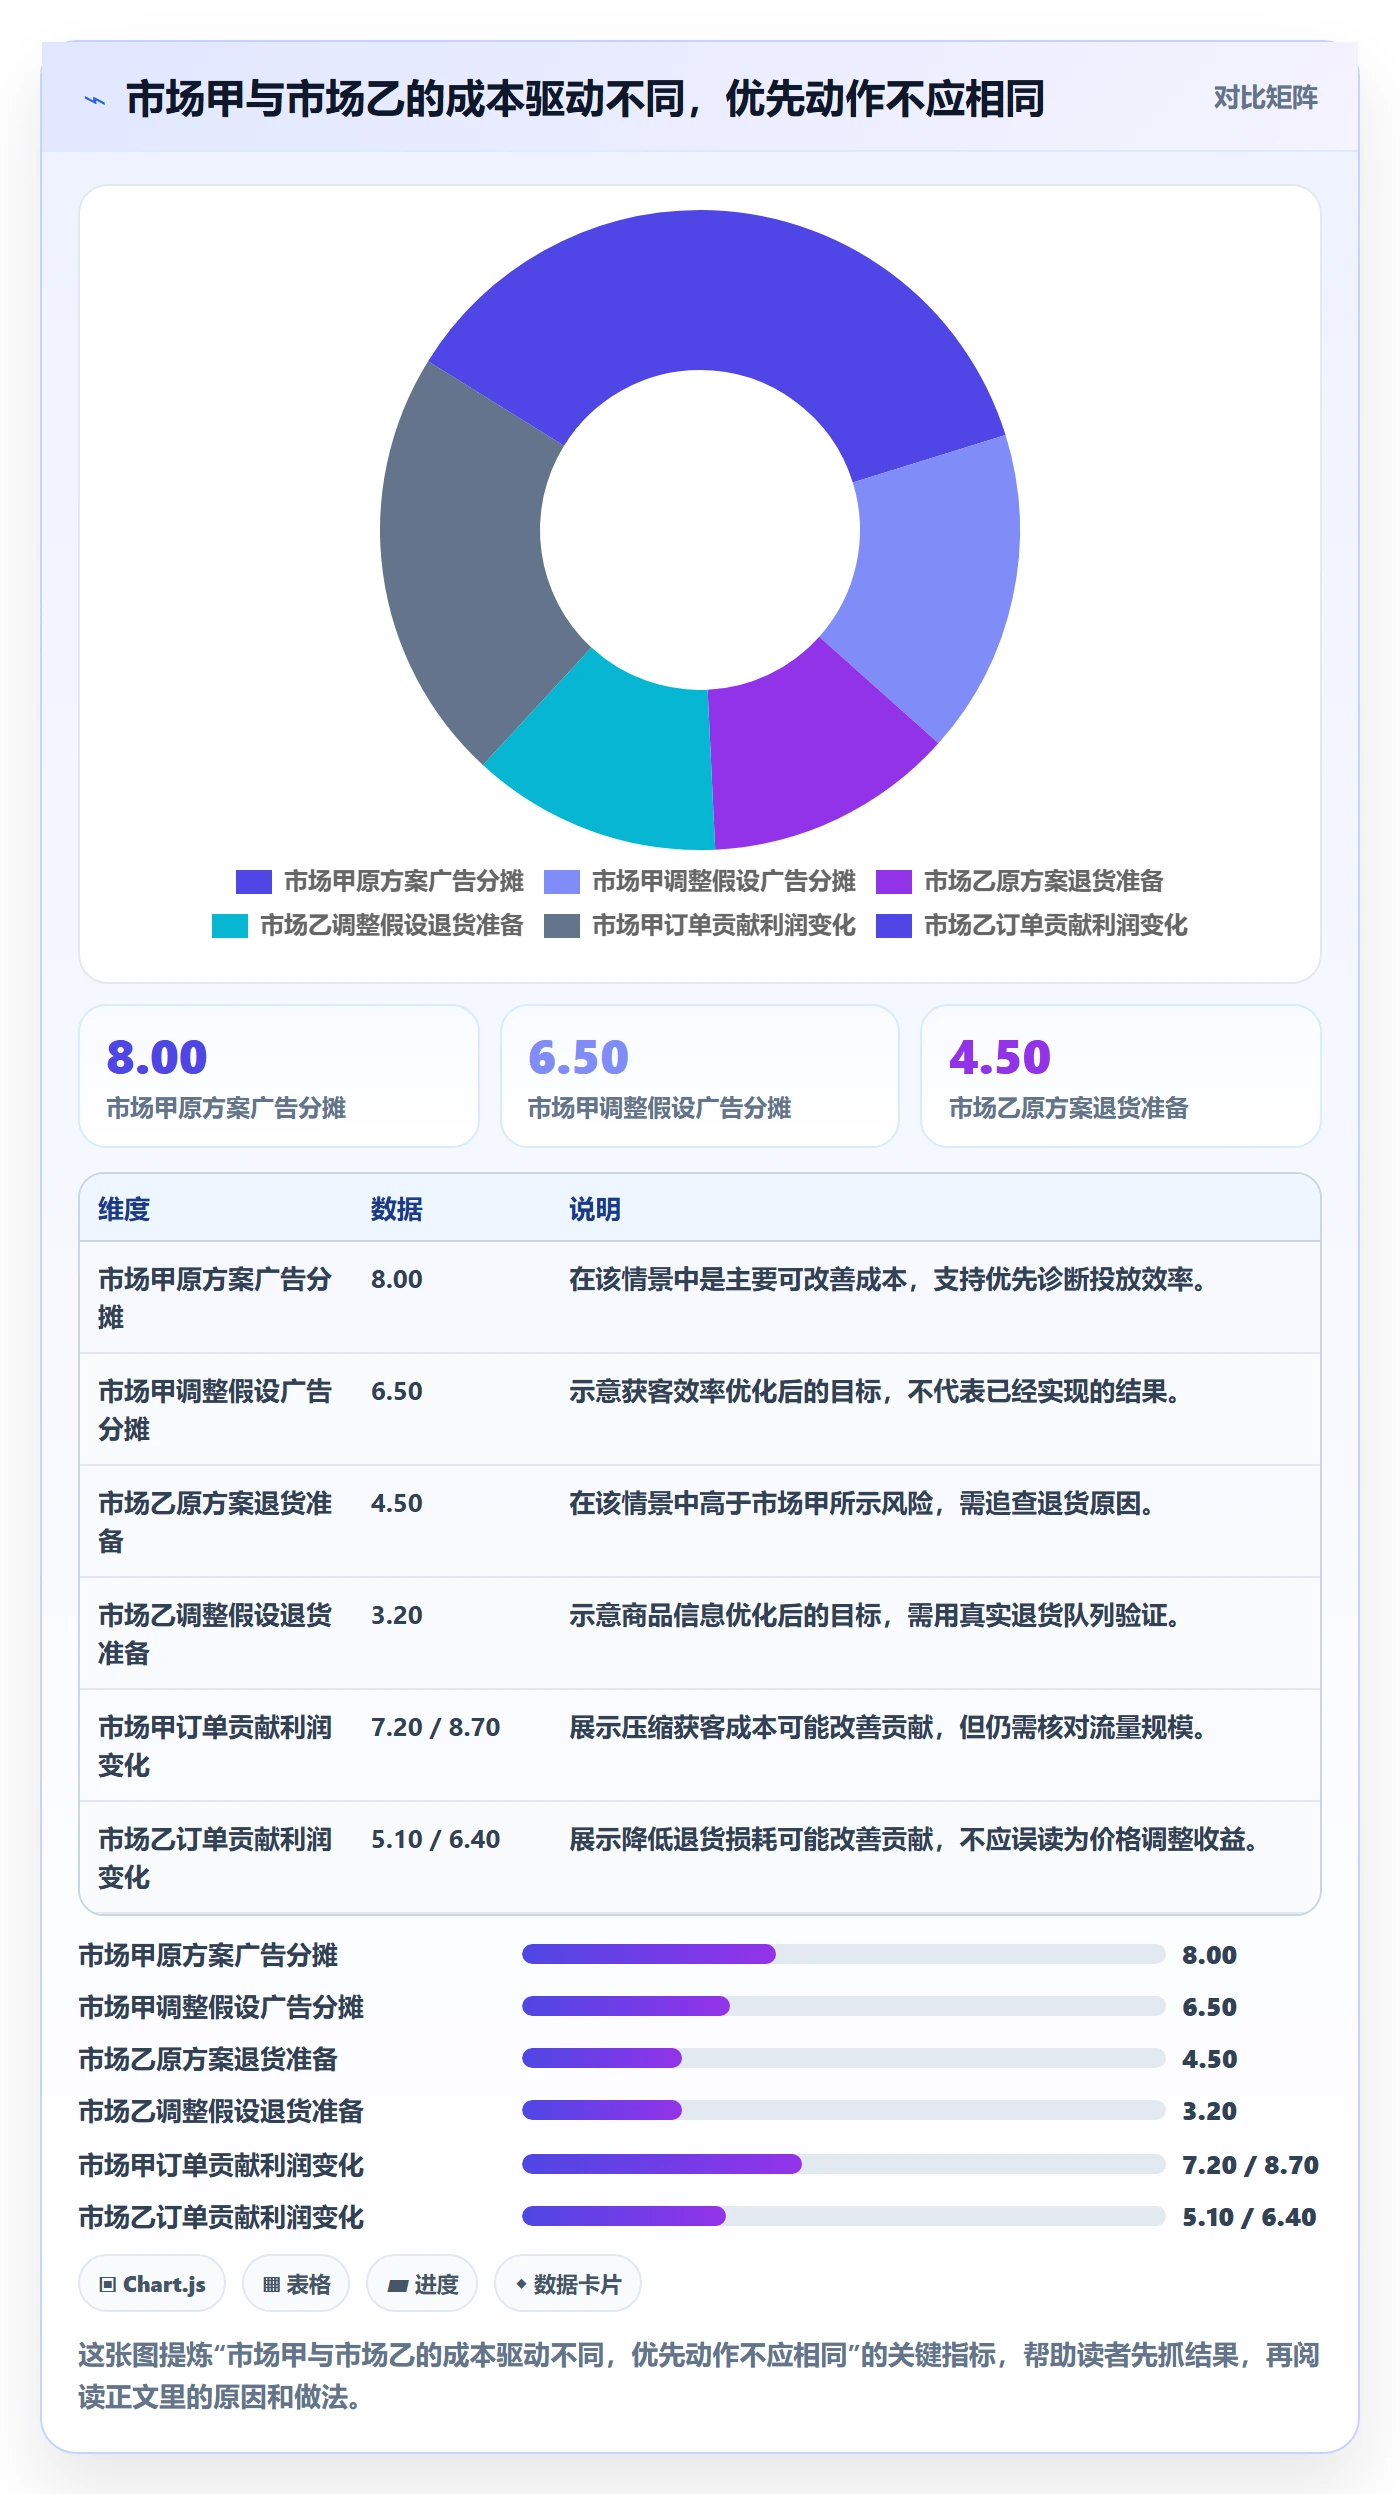Click the 对比矩阵 label in header
Screen dimensions: 1400x2494
(x=1265, y=98)
